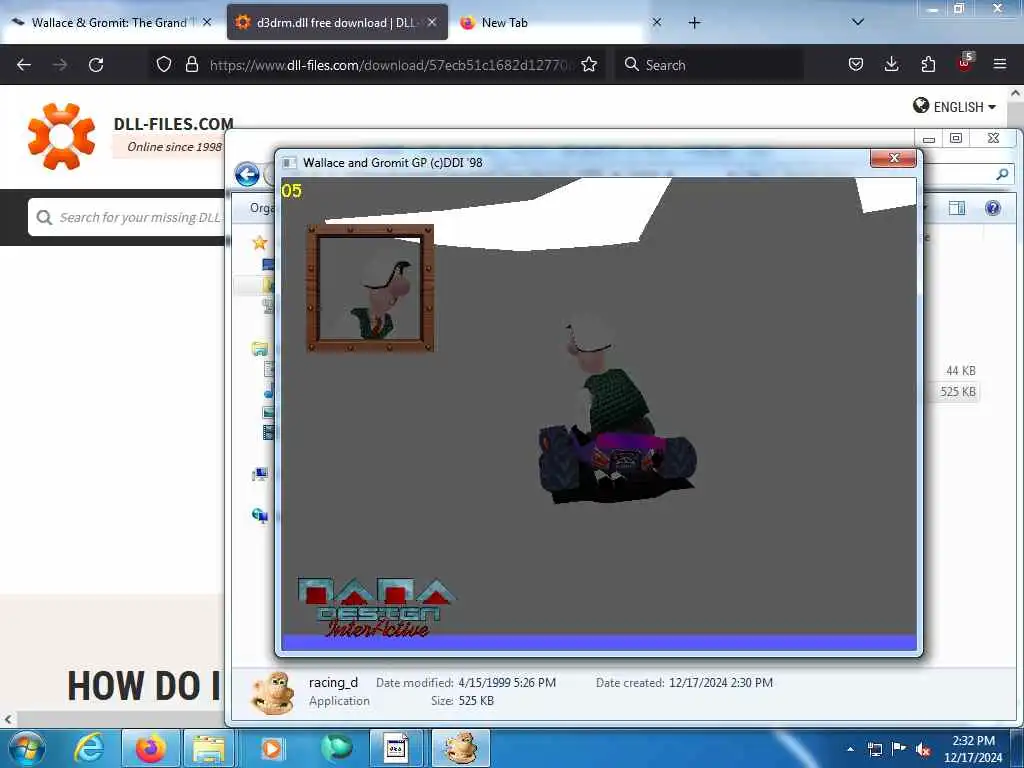Save page to Pocket
Viewport: 1024px width, 768px height.
tap(856, 64)
